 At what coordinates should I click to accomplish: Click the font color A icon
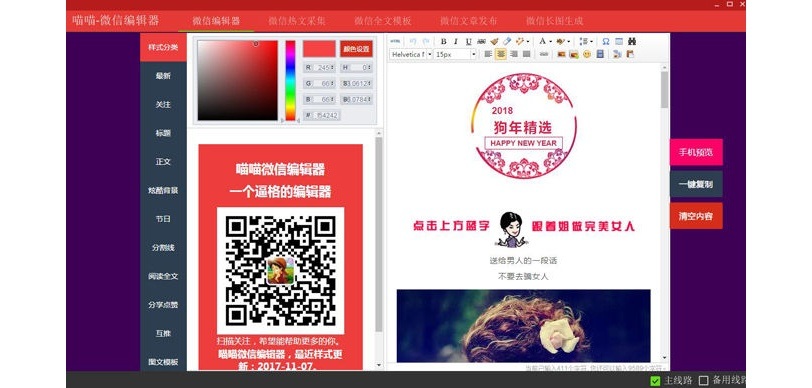[542, 41]
